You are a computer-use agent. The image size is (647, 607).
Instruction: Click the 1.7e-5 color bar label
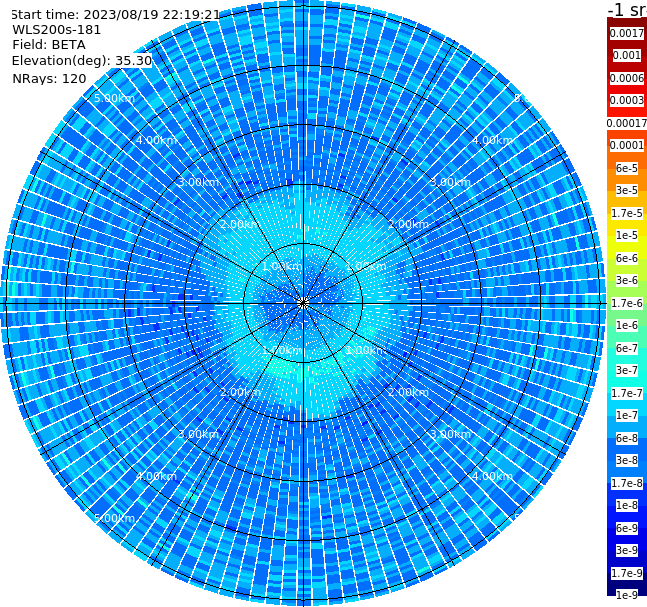(x=627, y=213)
